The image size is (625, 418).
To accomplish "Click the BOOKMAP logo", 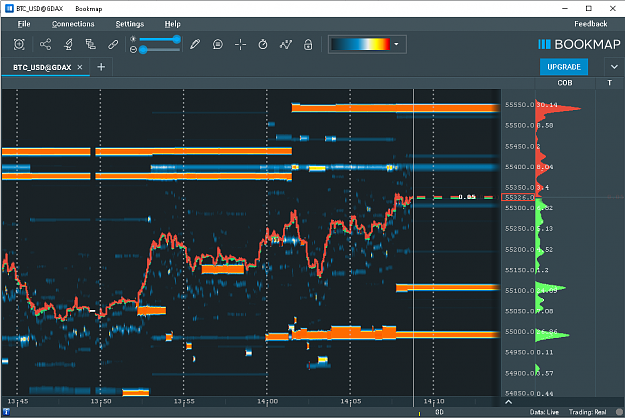I will pyautogui.click(x=580, y=44).
